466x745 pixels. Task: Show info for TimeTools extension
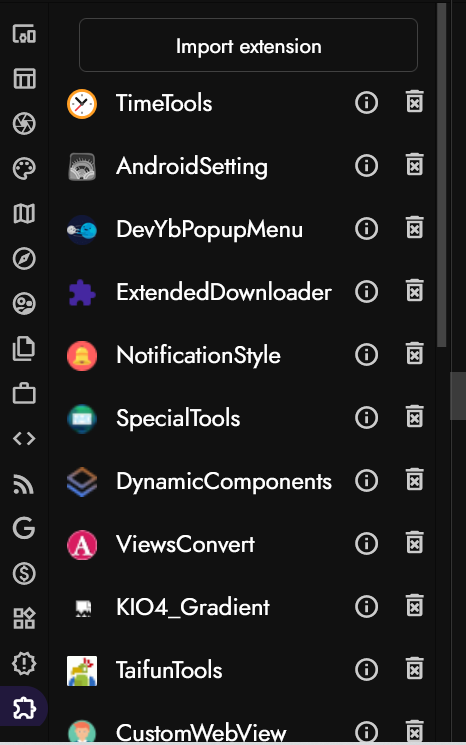tap(366, 103)
